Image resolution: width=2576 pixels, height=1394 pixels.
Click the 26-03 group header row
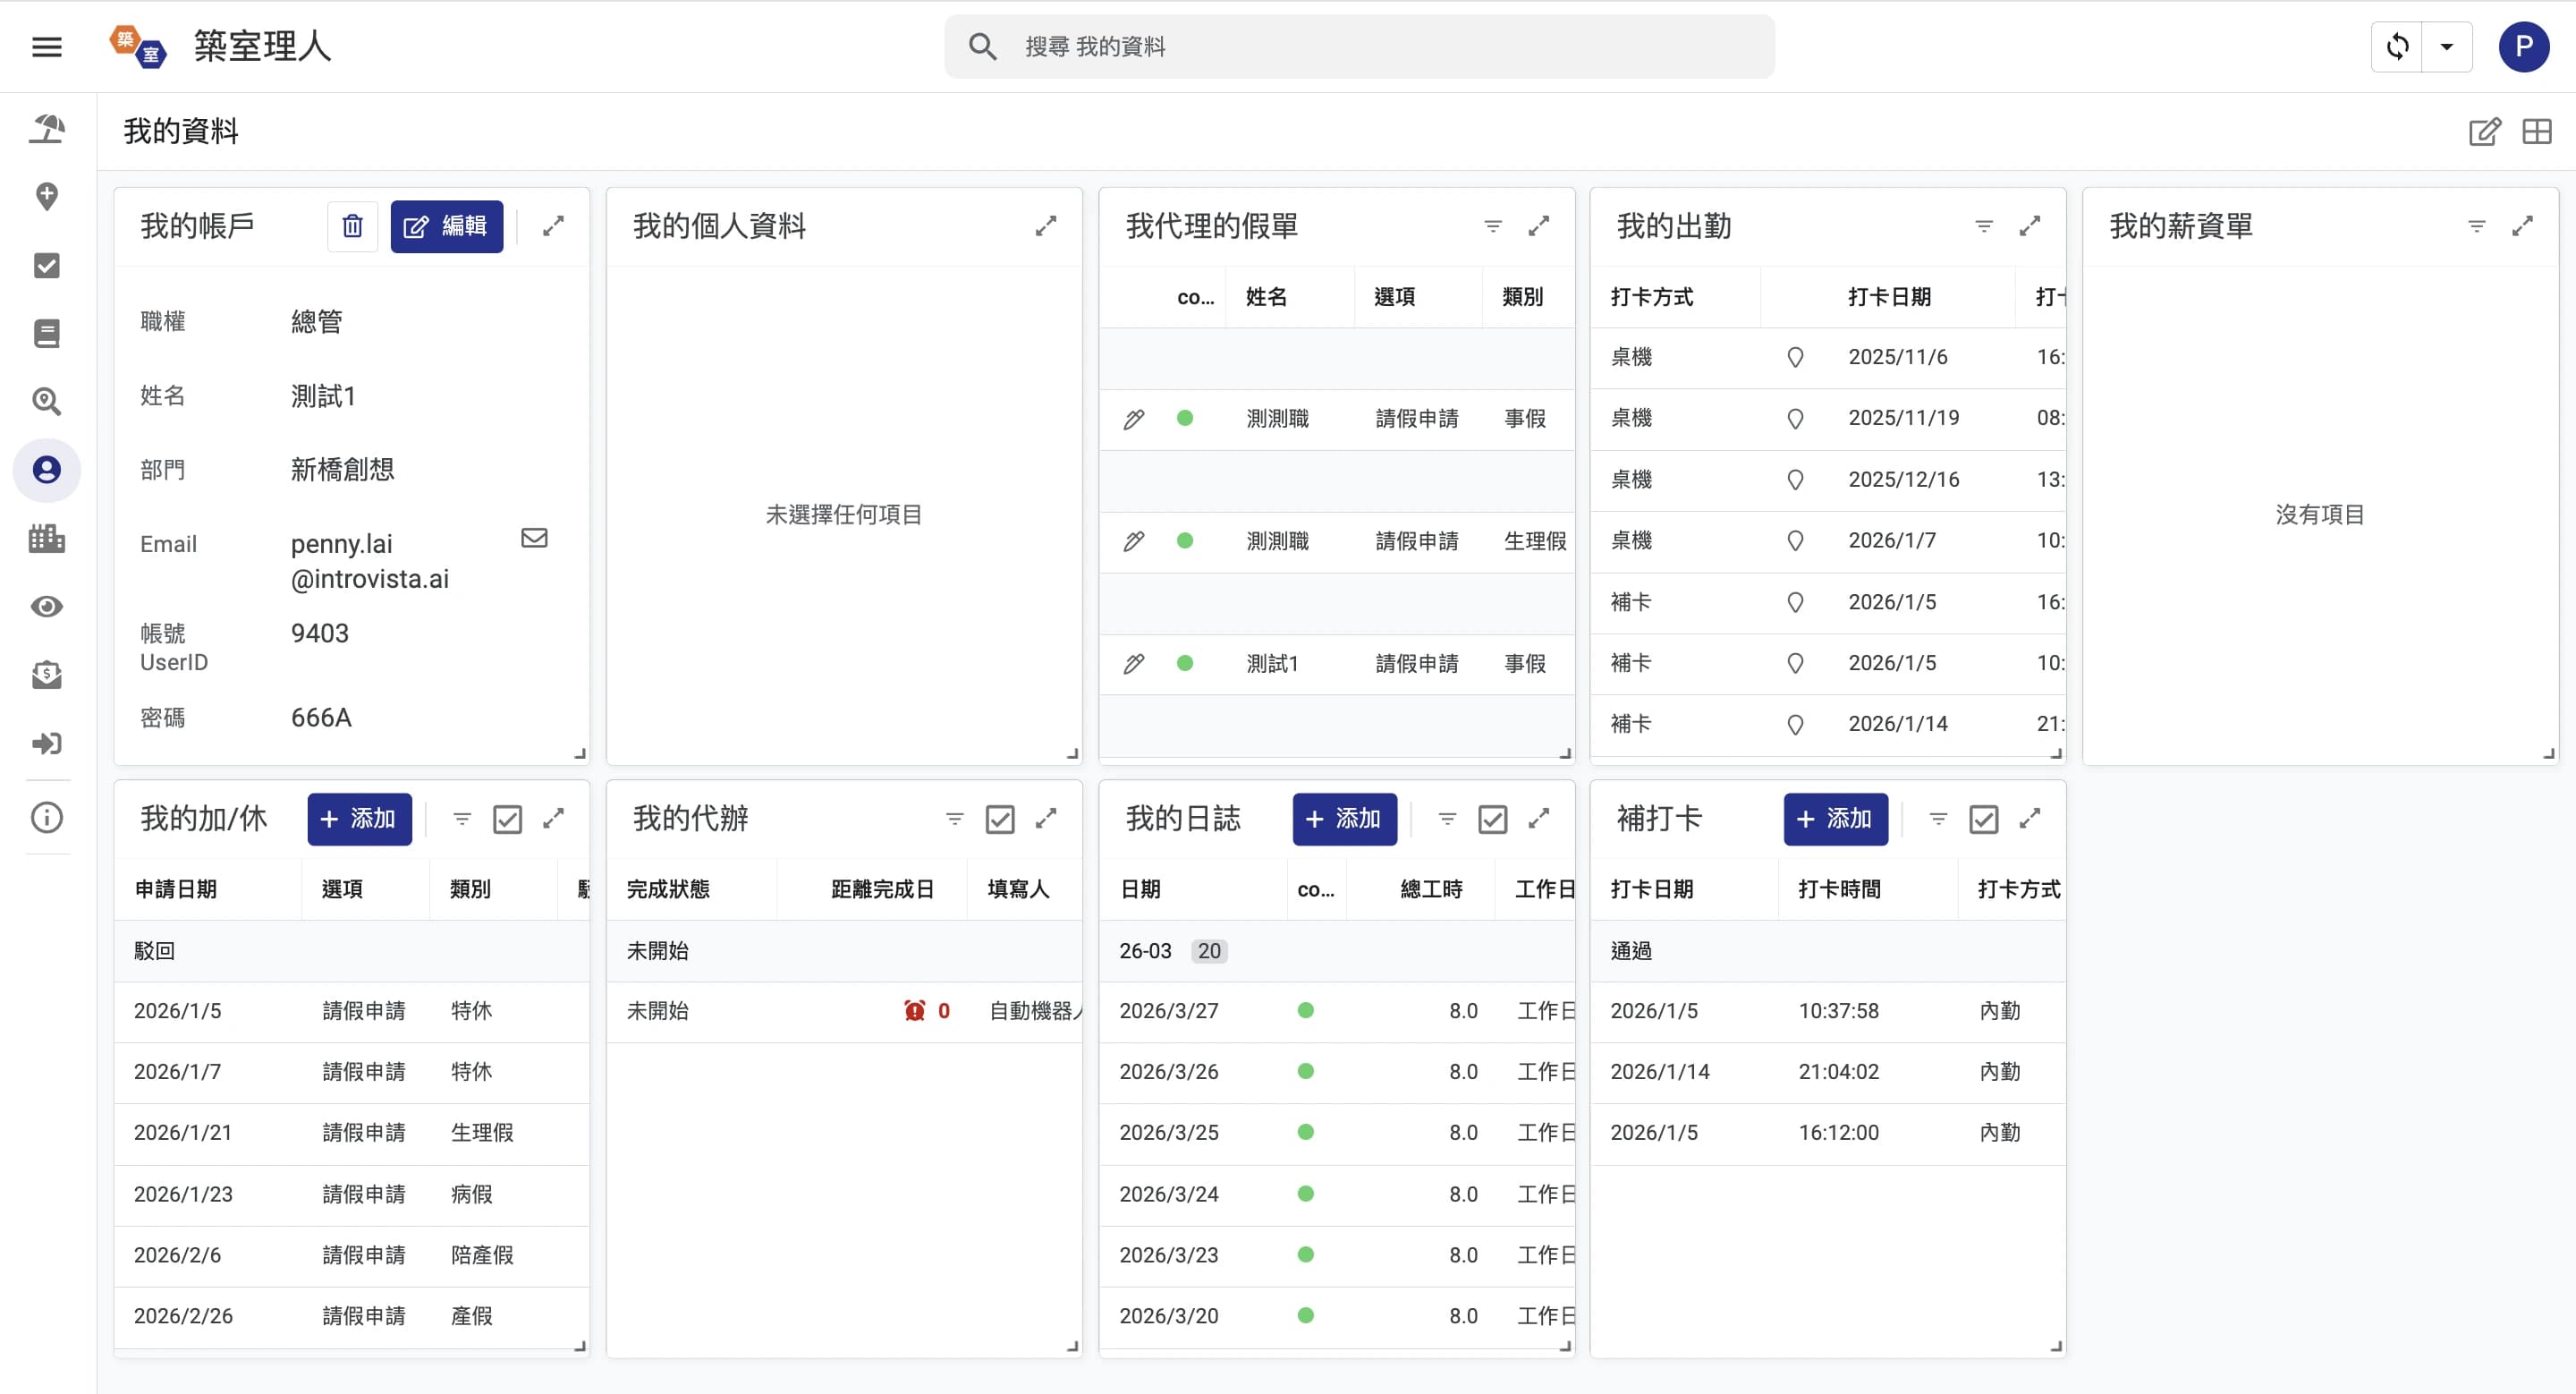[x=1146, y=951]
